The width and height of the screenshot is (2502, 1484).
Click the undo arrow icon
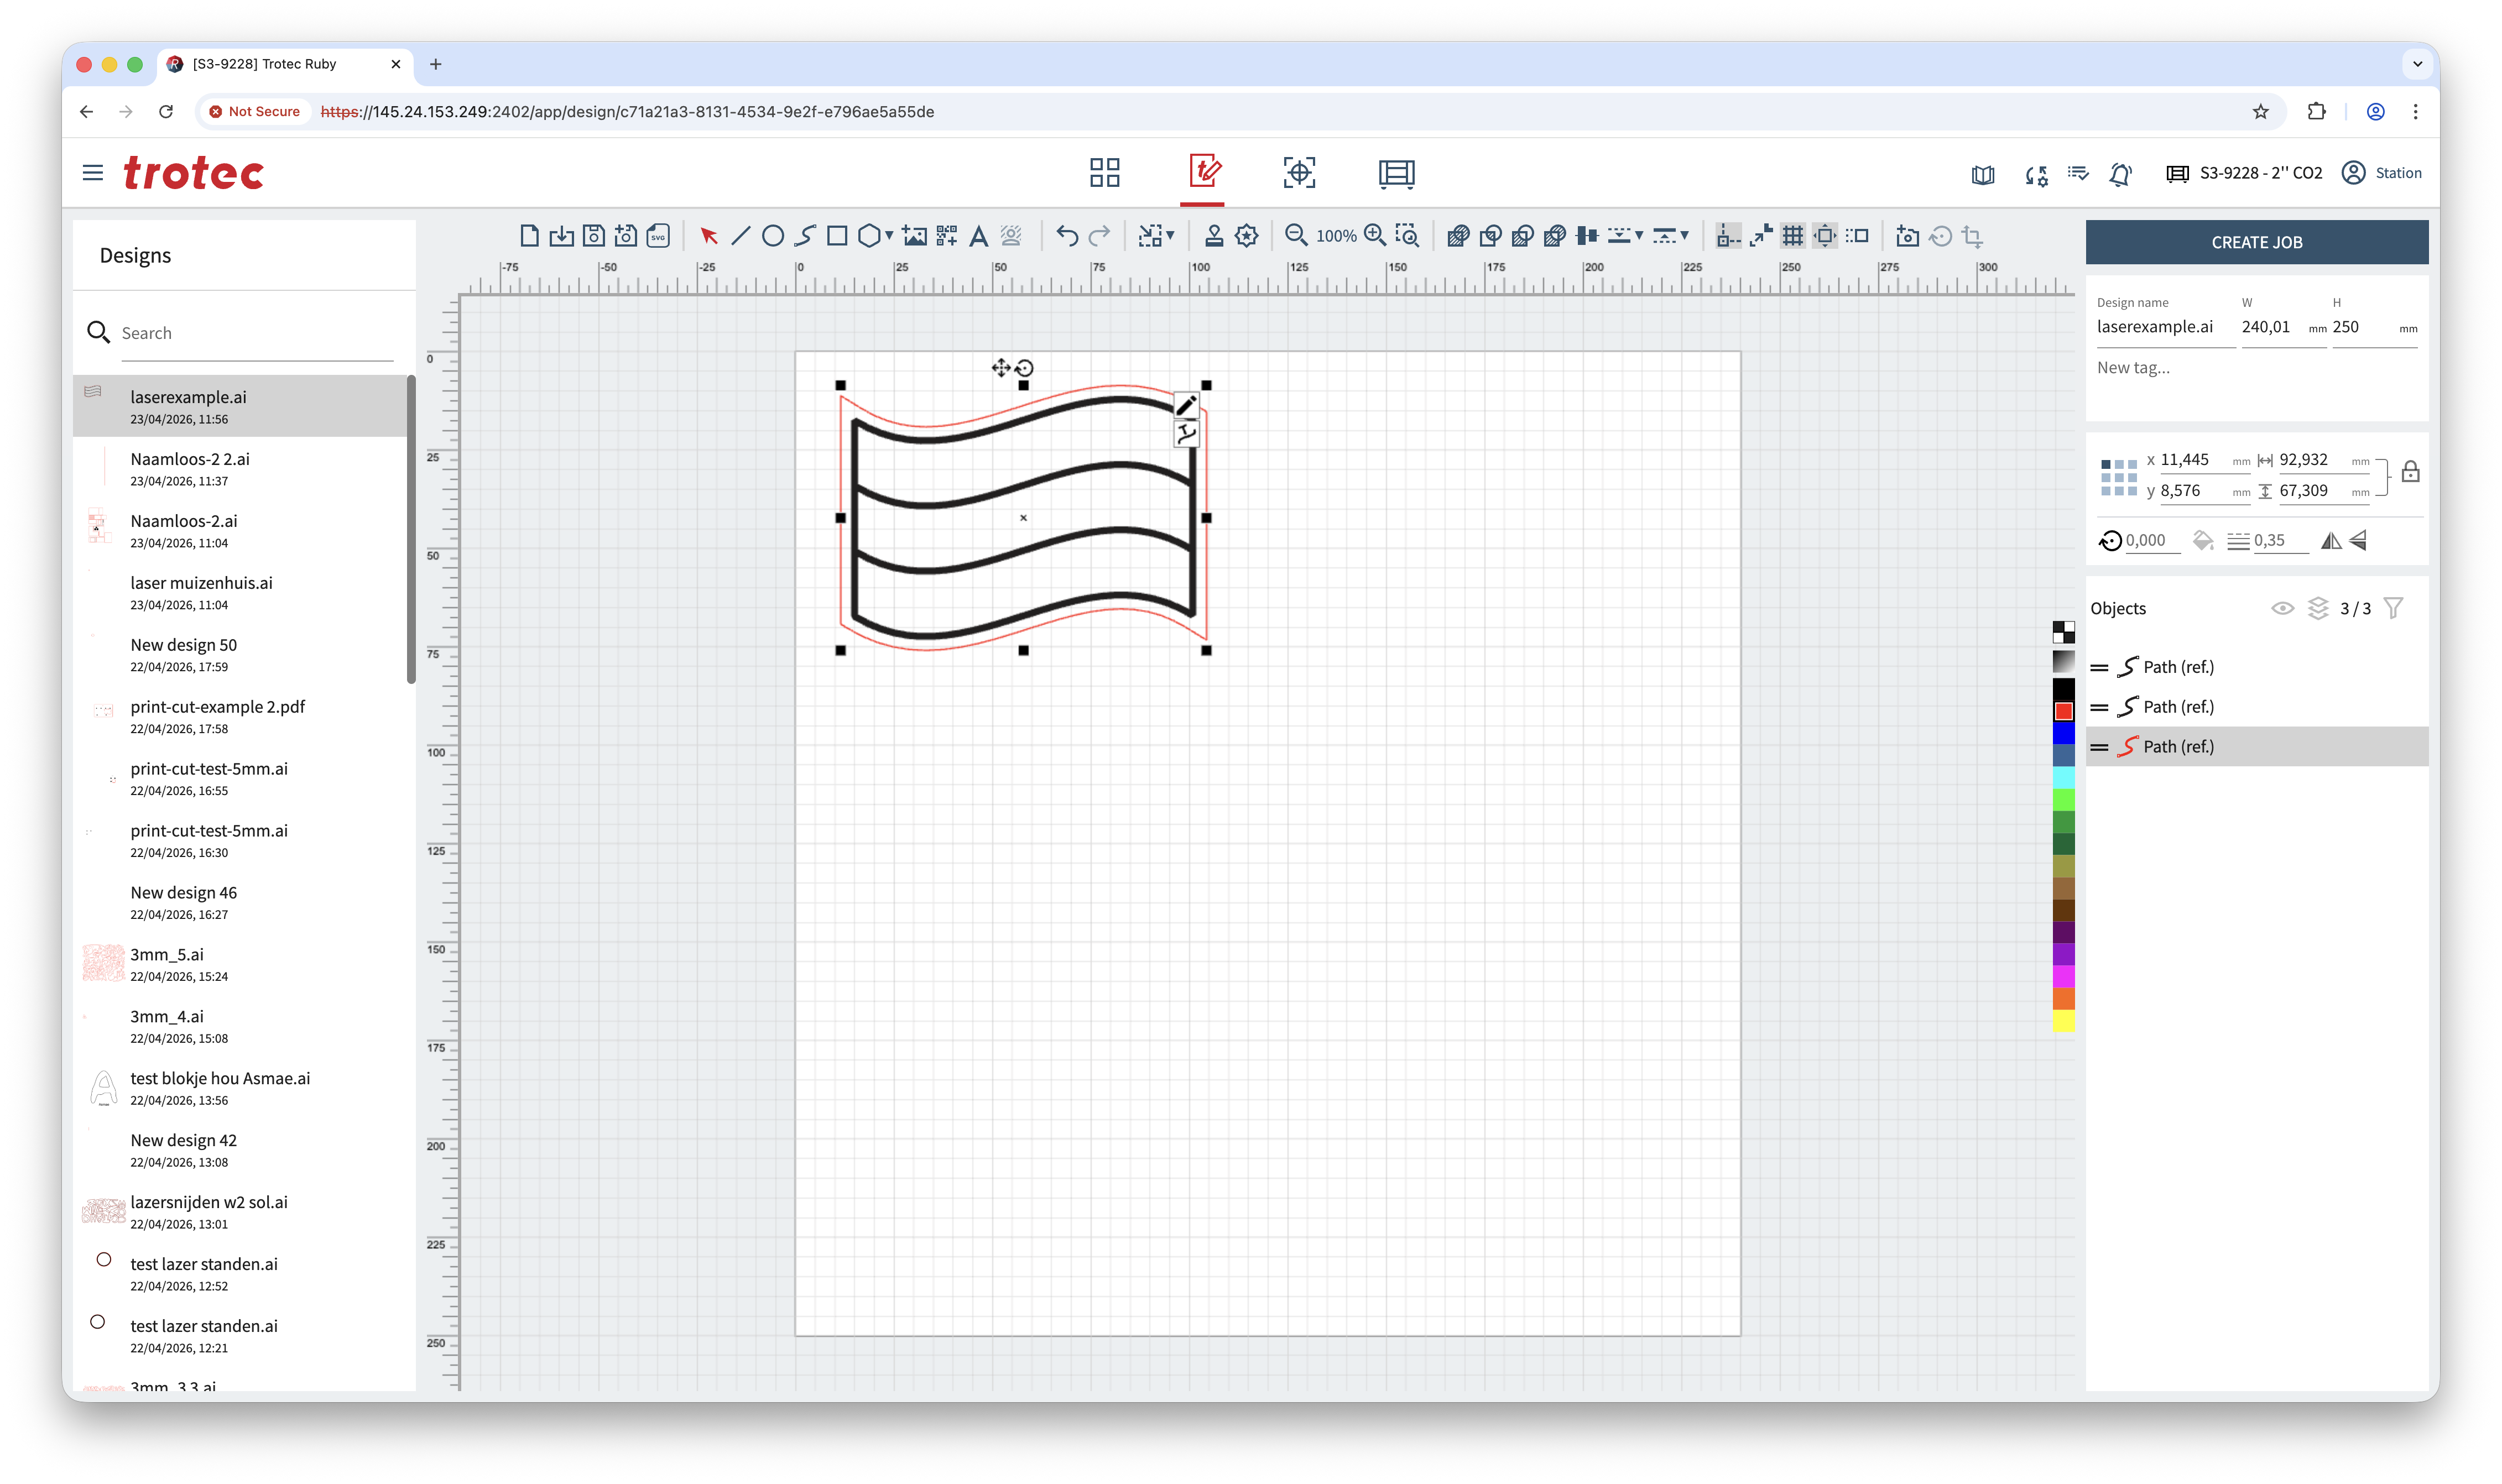(x=1067, y=236)
